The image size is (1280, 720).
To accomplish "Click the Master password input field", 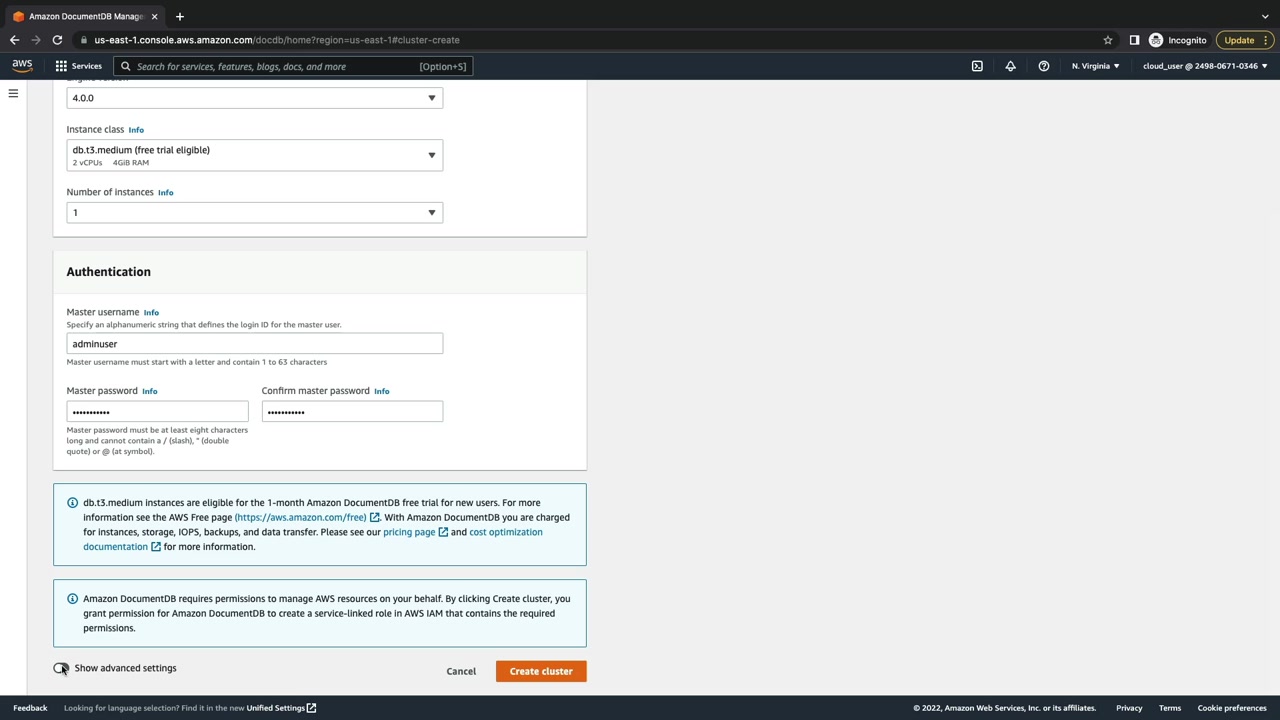I will point(158,412).
